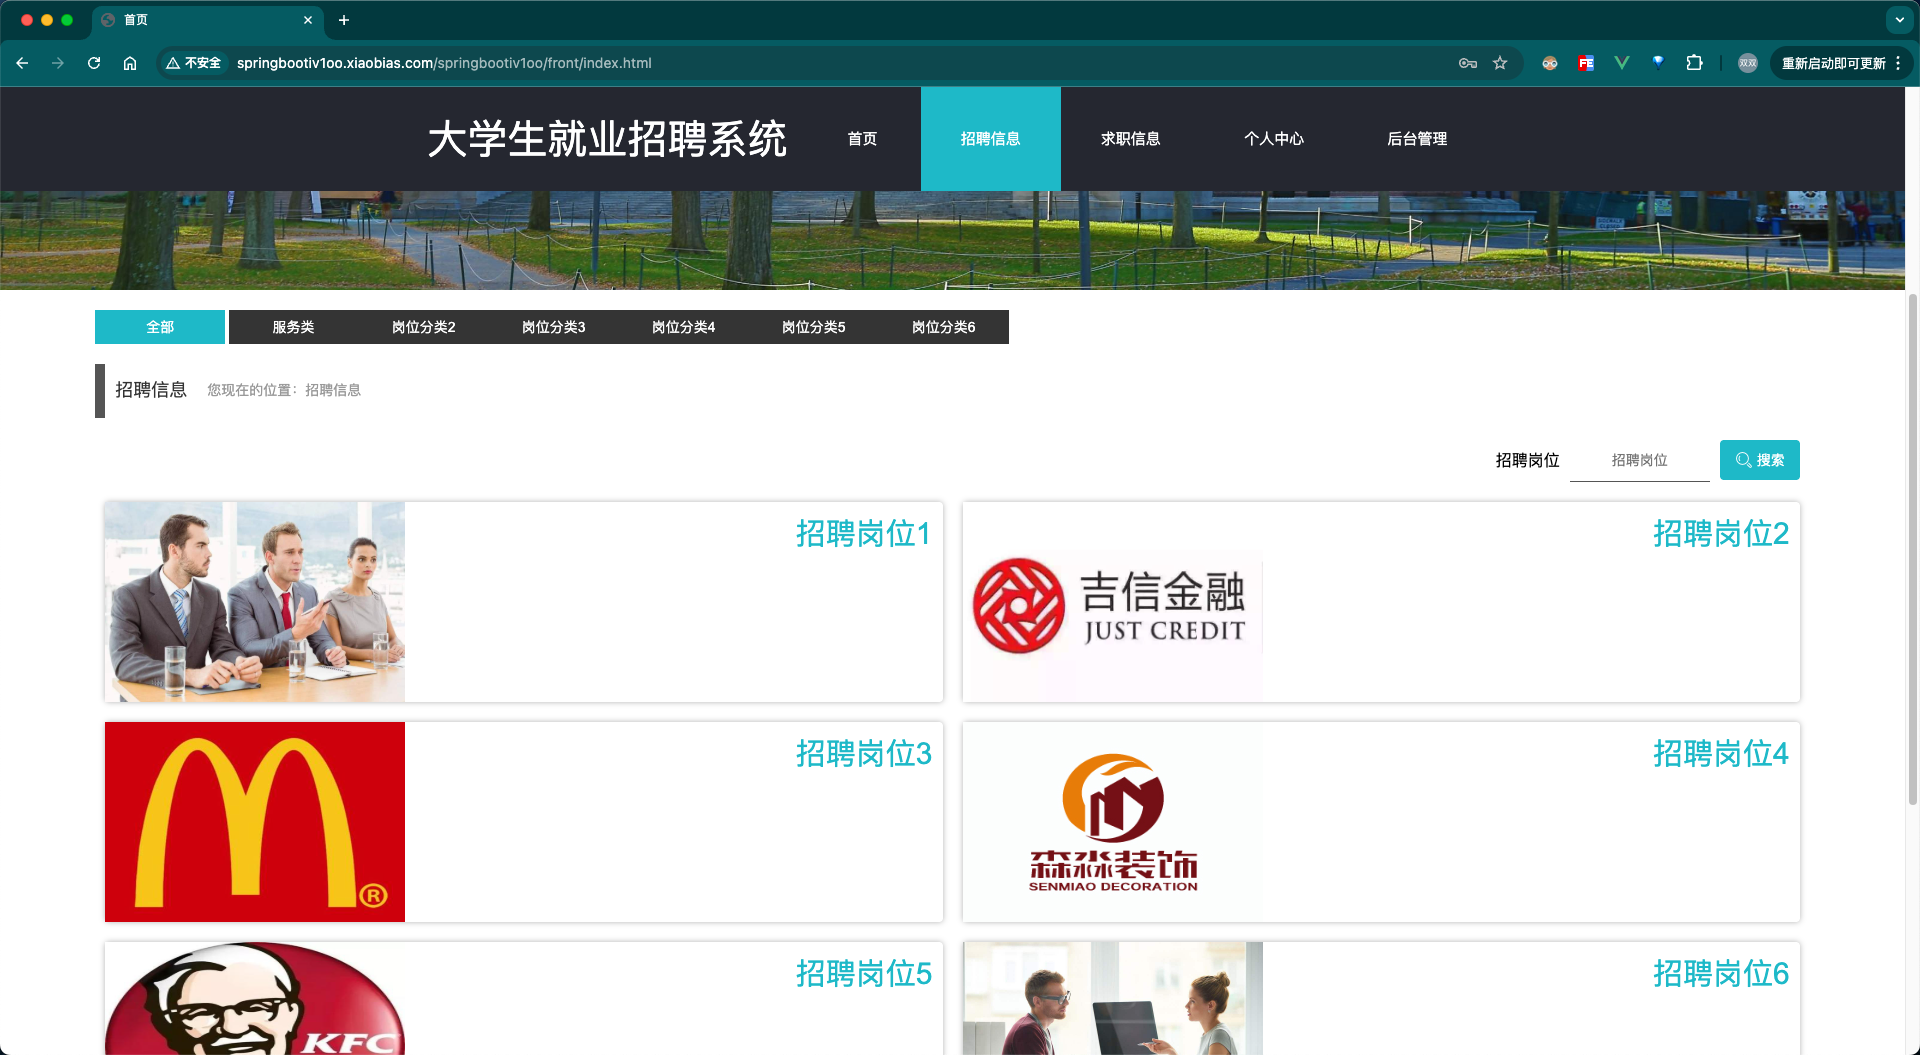Open the 个人中心 navigation item

pos(1273,139)
